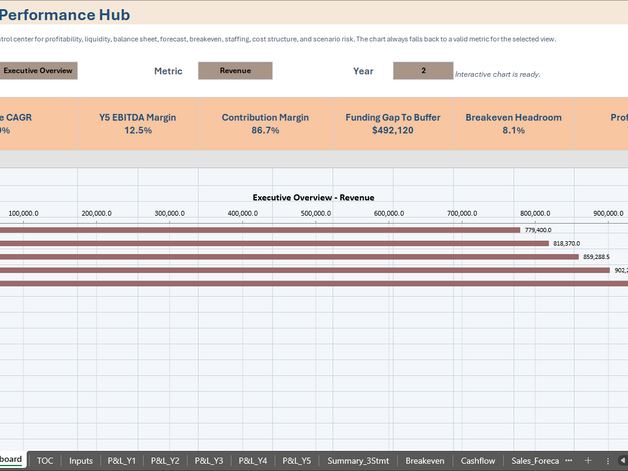Open sheet tab options vertical dots

608,461
